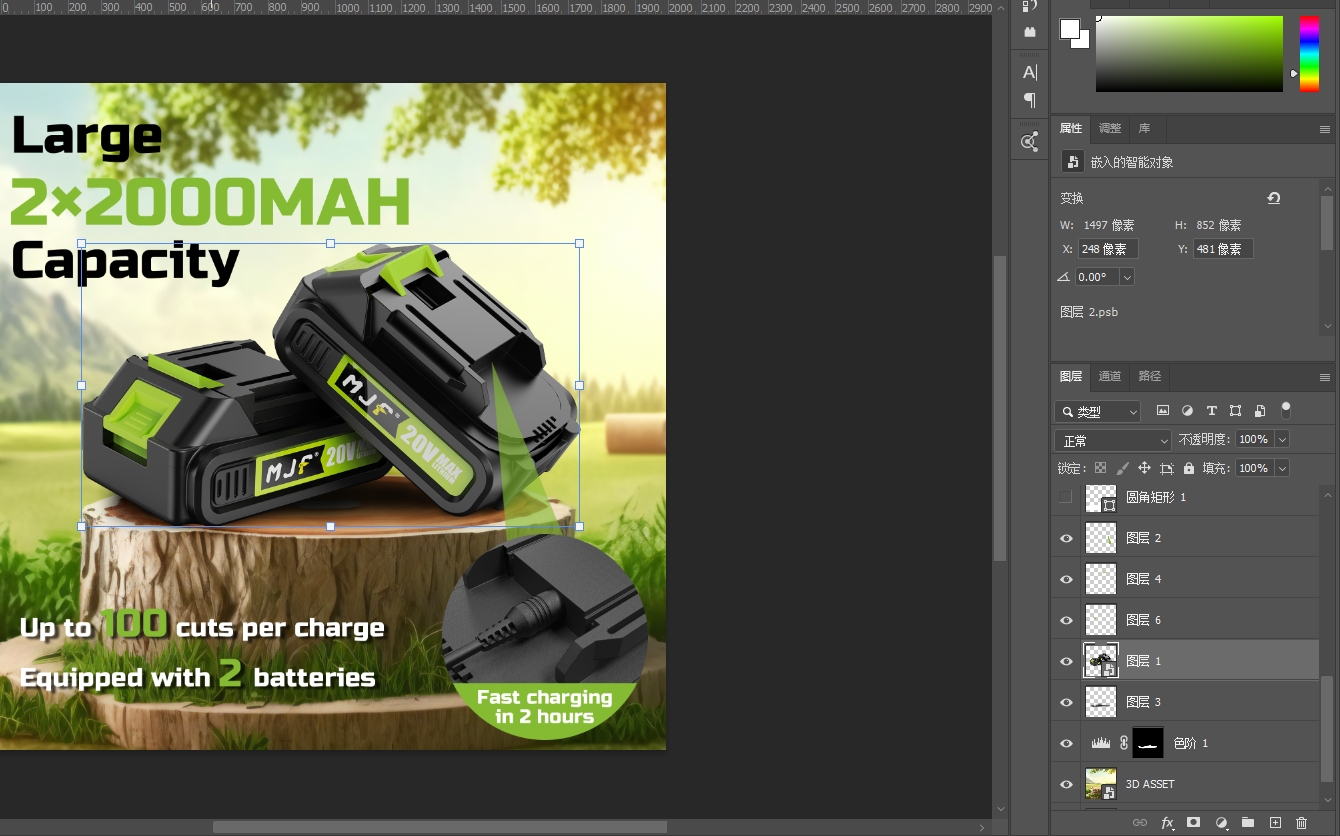Select the 图层 3 layer name
1340x836 pixels.
(1144, 702)
